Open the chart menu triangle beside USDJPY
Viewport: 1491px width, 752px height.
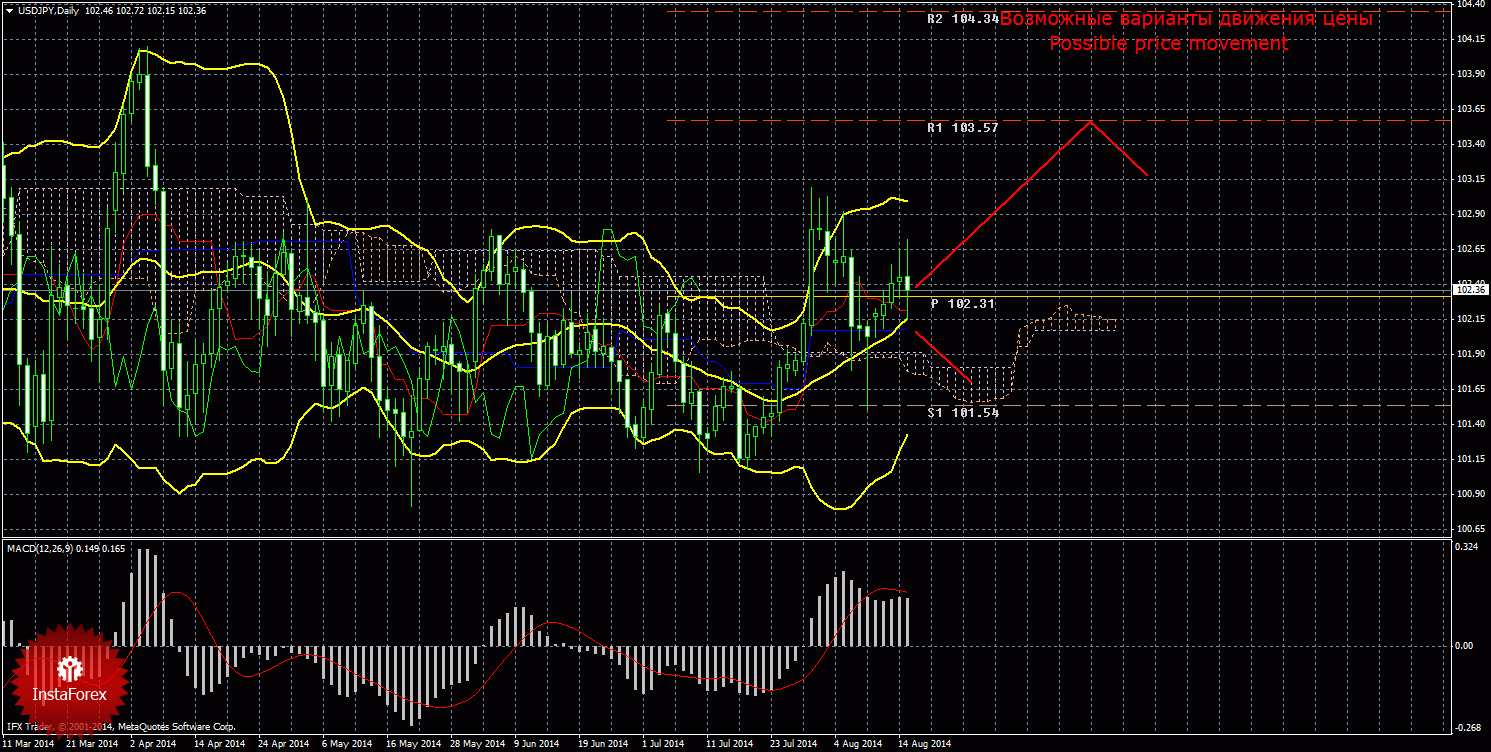(x=9, y=10)
